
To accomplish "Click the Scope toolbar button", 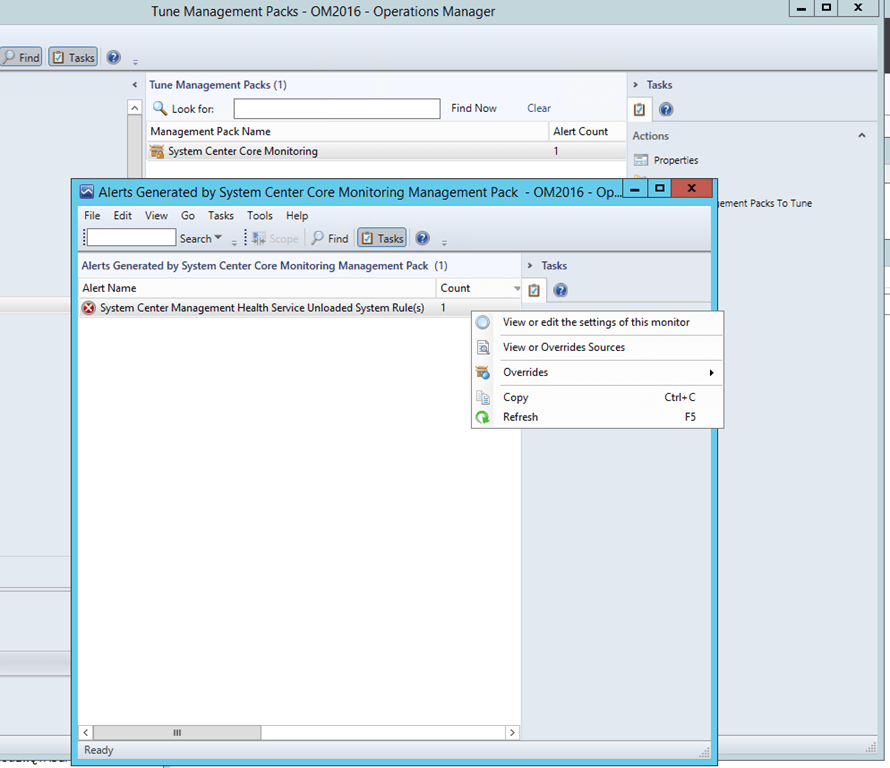I will 276,238.
